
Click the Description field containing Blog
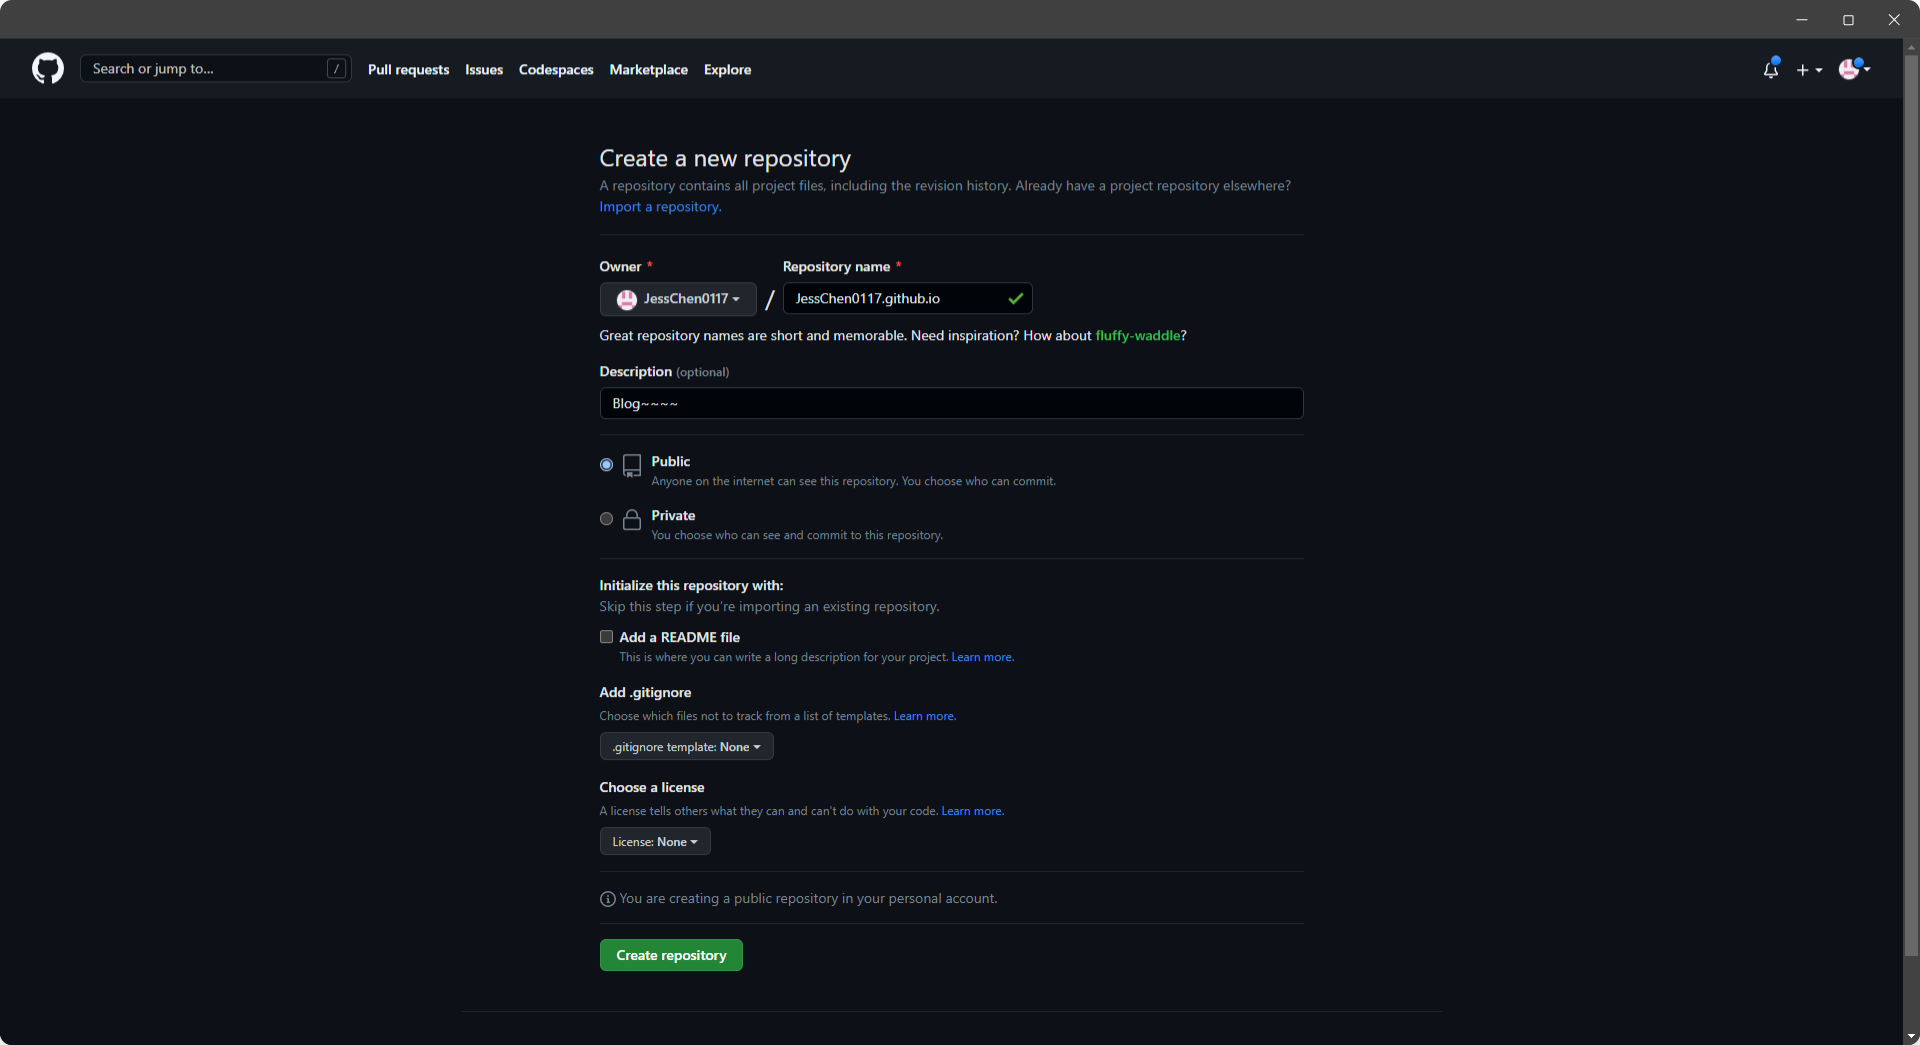(951, 403)
